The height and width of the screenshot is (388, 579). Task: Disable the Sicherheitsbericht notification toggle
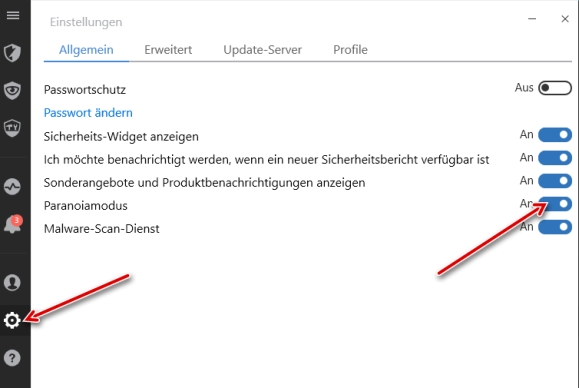pyautogui.click(x=555, y=158)
